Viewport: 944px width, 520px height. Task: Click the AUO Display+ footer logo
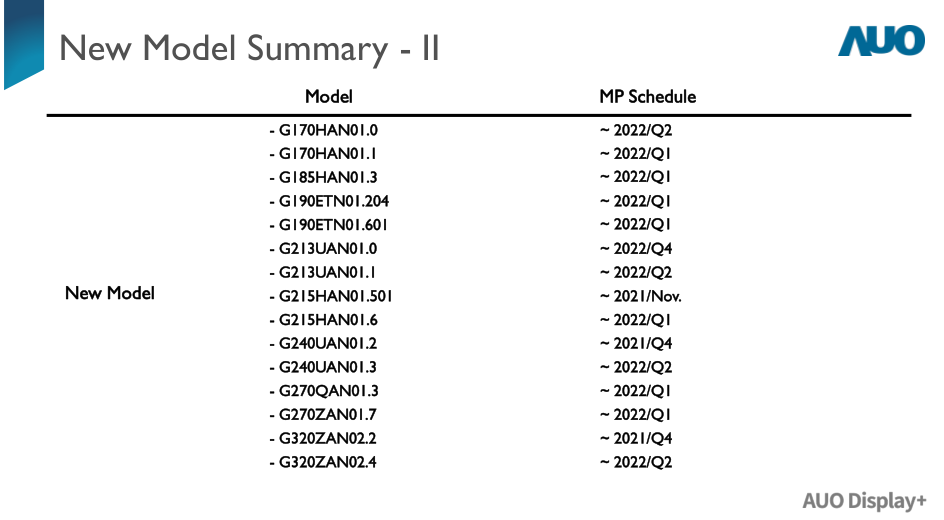pyautogui.click(x=864, y=501)
